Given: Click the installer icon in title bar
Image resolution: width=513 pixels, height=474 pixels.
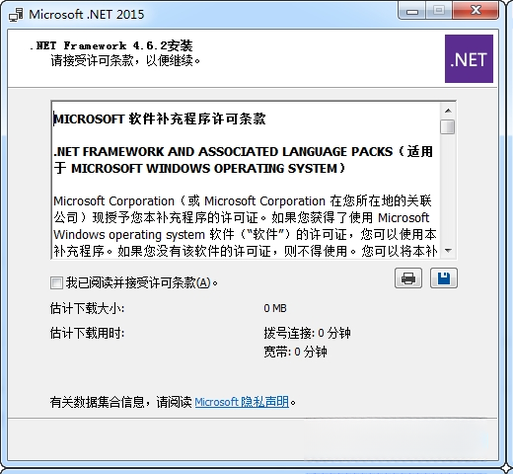Looking at the screenshot, I should (x=16, y=15).
